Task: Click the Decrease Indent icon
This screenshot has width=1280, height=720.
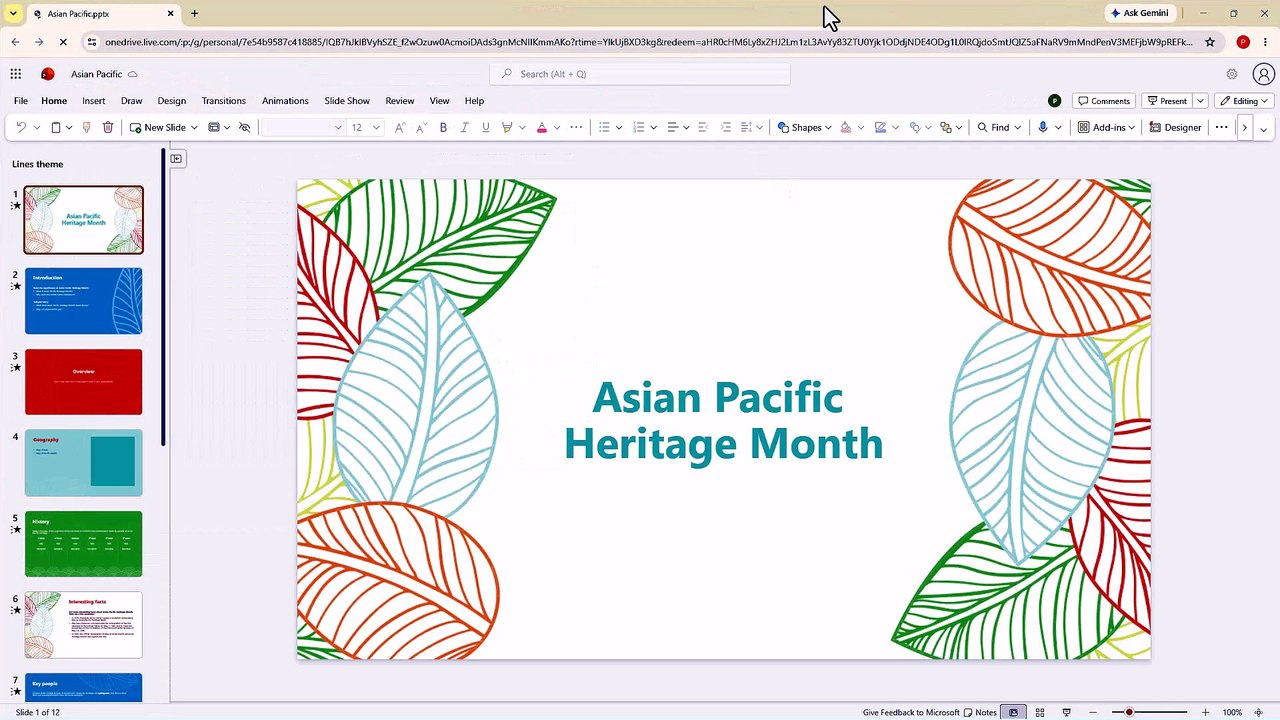Action: pyautogui.click(x=703, y=128)
